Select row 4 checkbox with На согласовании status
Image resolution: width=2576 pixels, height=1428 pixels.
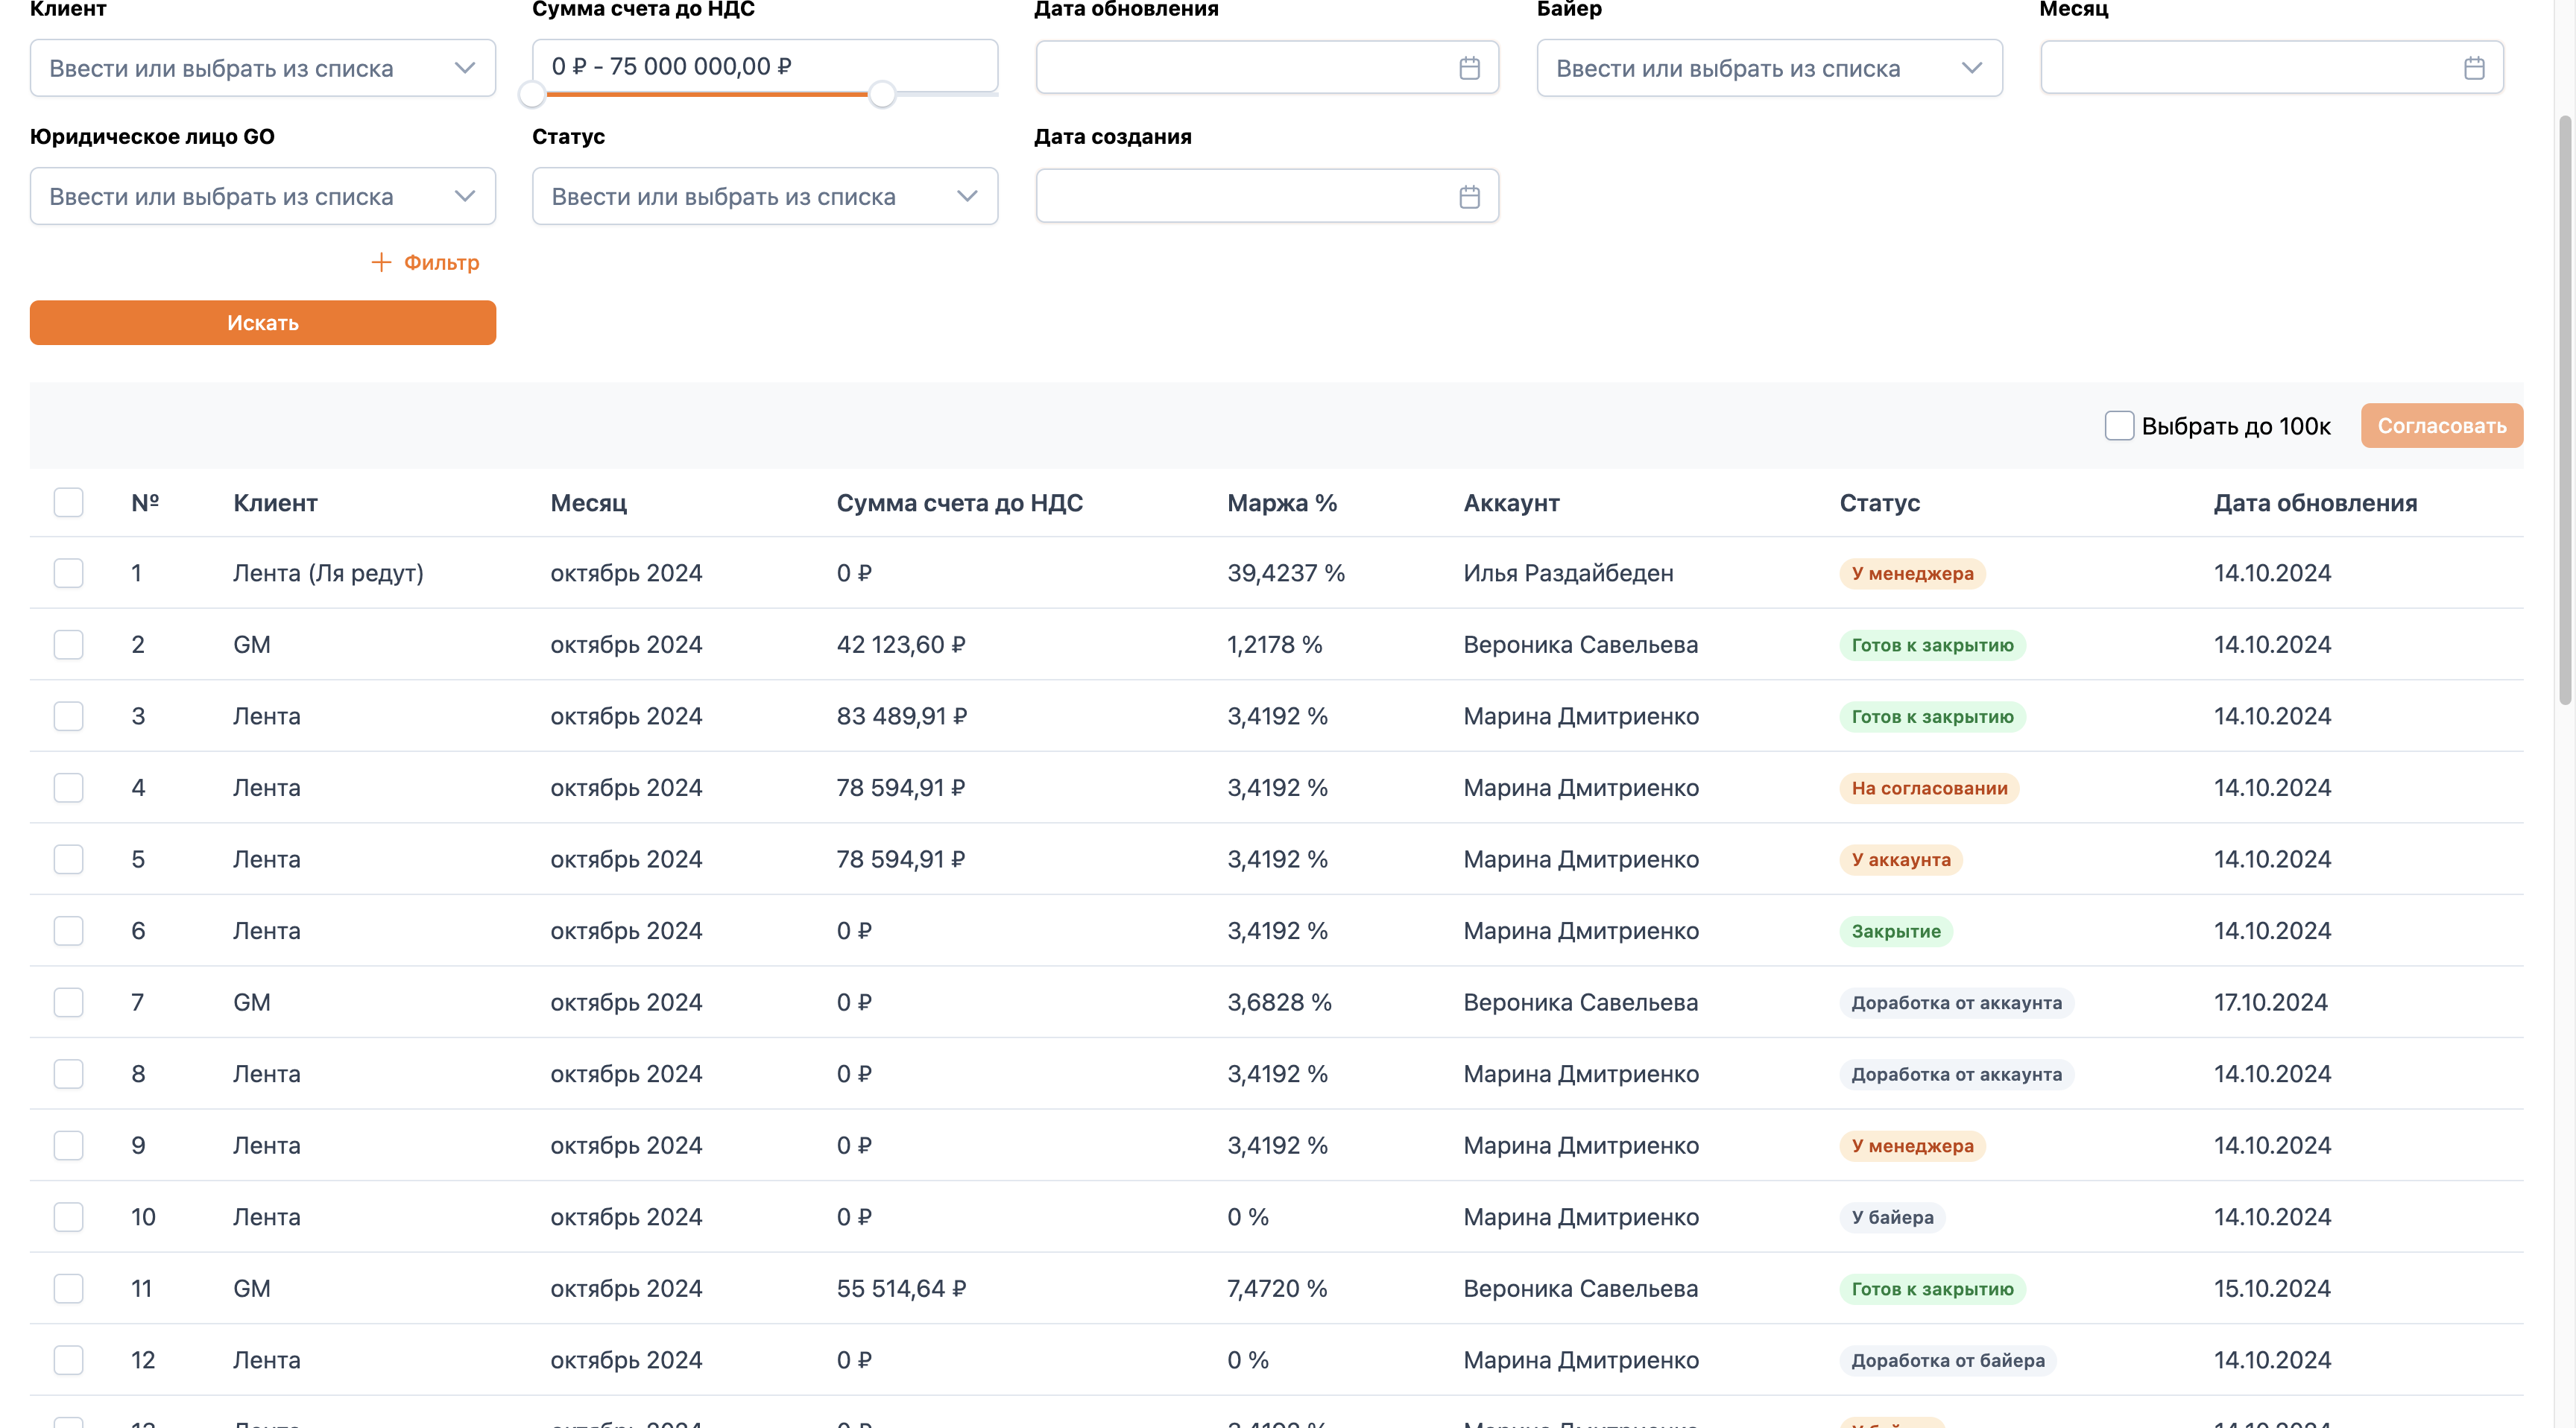pyautogui.click(x=68, y=788)
